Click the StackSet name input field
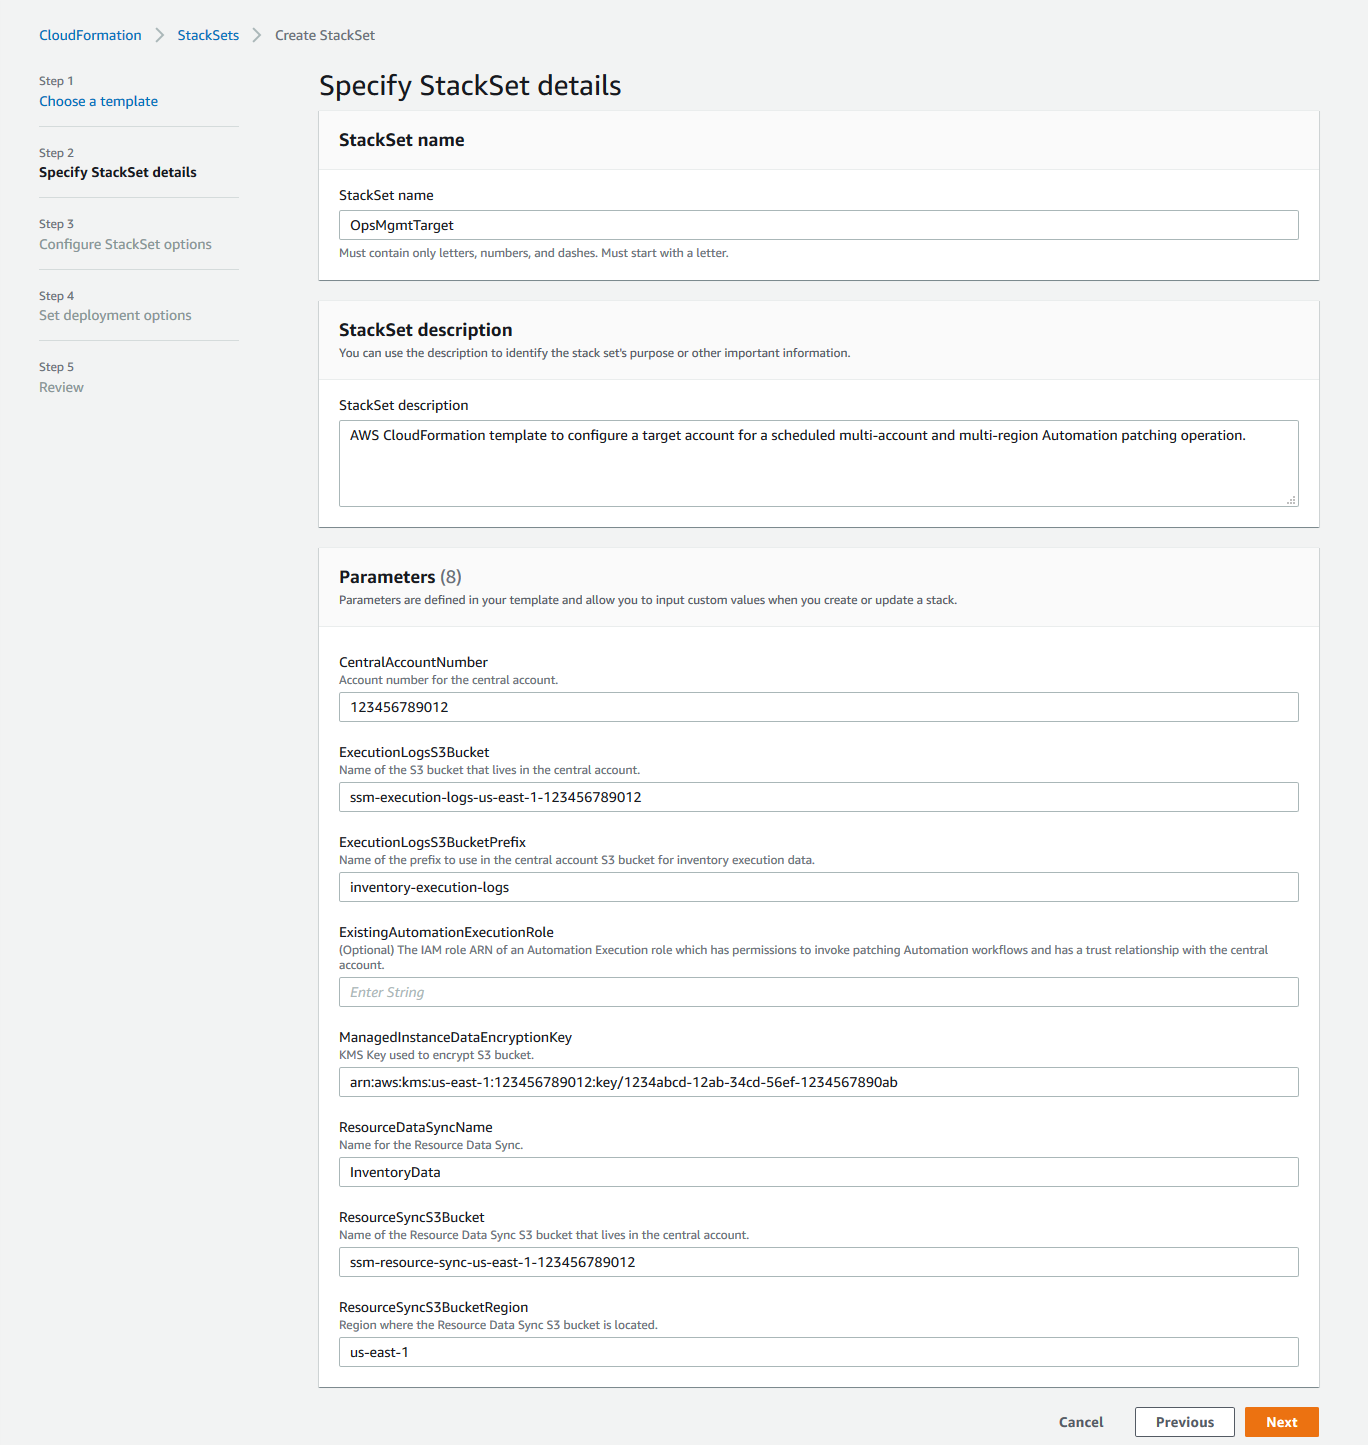The width and height of the screenshot is (1368, 1445). 818,225
